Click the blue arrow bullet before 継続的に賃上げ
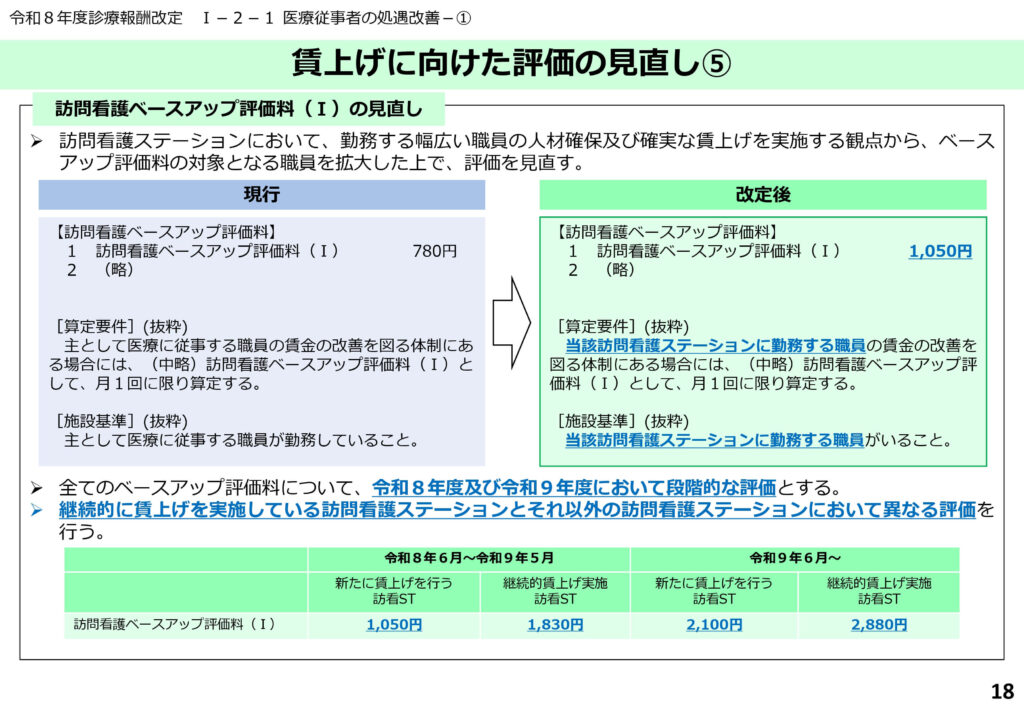The height and width of the screenshot is (709, 1024). [36, 511]
